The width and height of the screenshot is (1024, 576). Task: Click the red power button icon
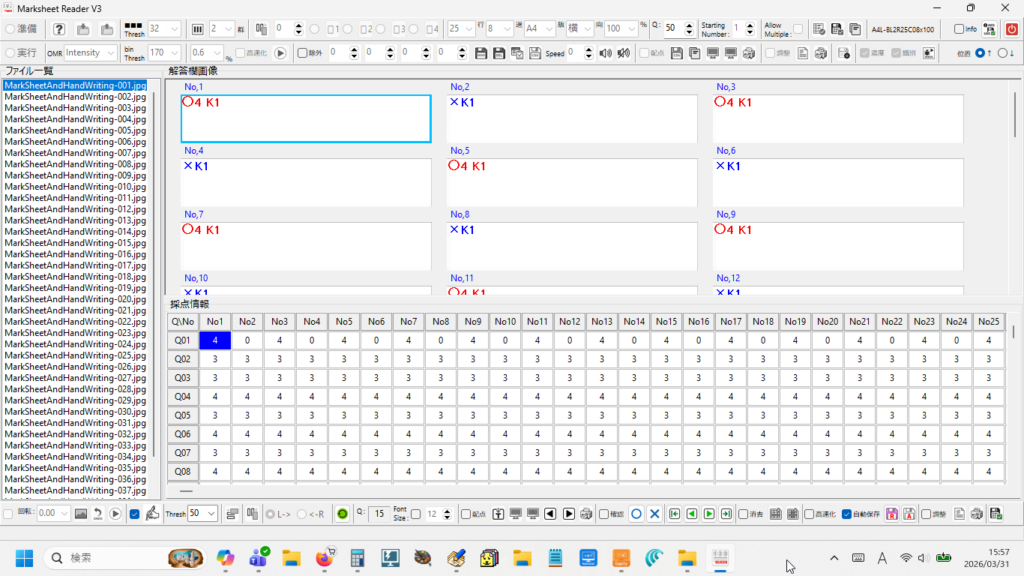(x=1011, y=29)
